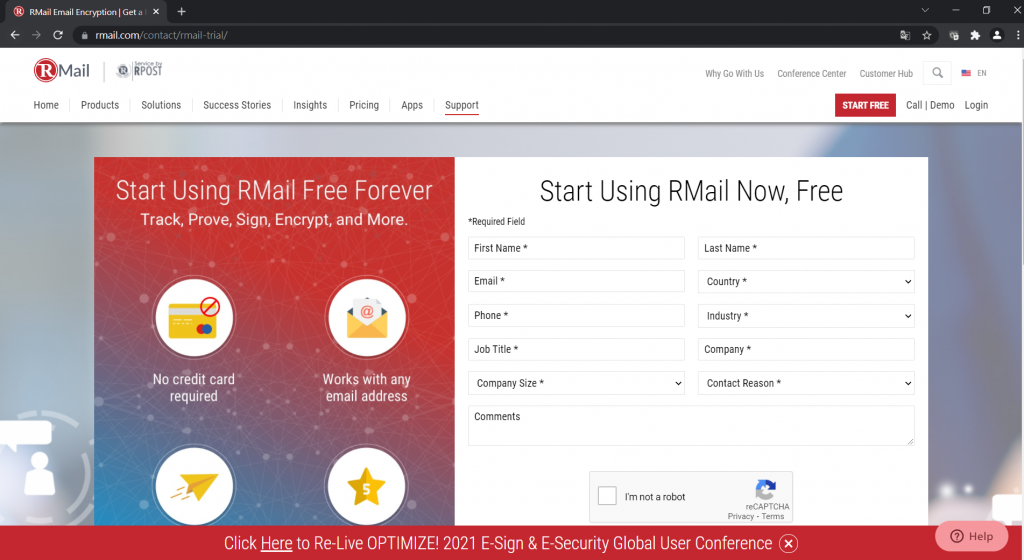Open the Company Size dropdown
The height and width of the screenshot is (560, 1024).
[576, 383]
